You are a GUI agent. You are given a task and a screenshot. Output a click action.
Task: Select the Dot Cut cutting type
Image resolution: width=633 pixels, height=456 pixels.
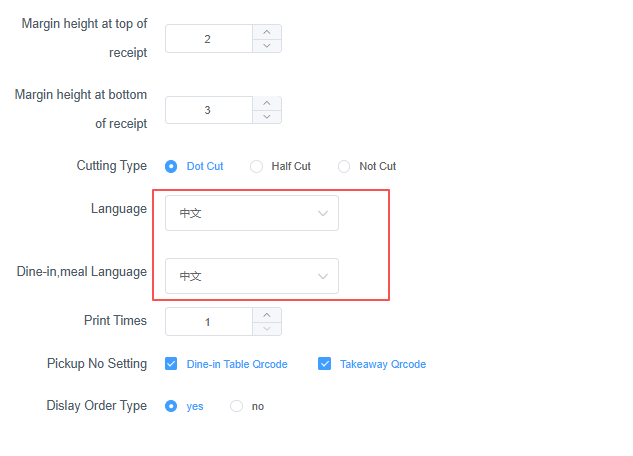(x=171, y=166)
